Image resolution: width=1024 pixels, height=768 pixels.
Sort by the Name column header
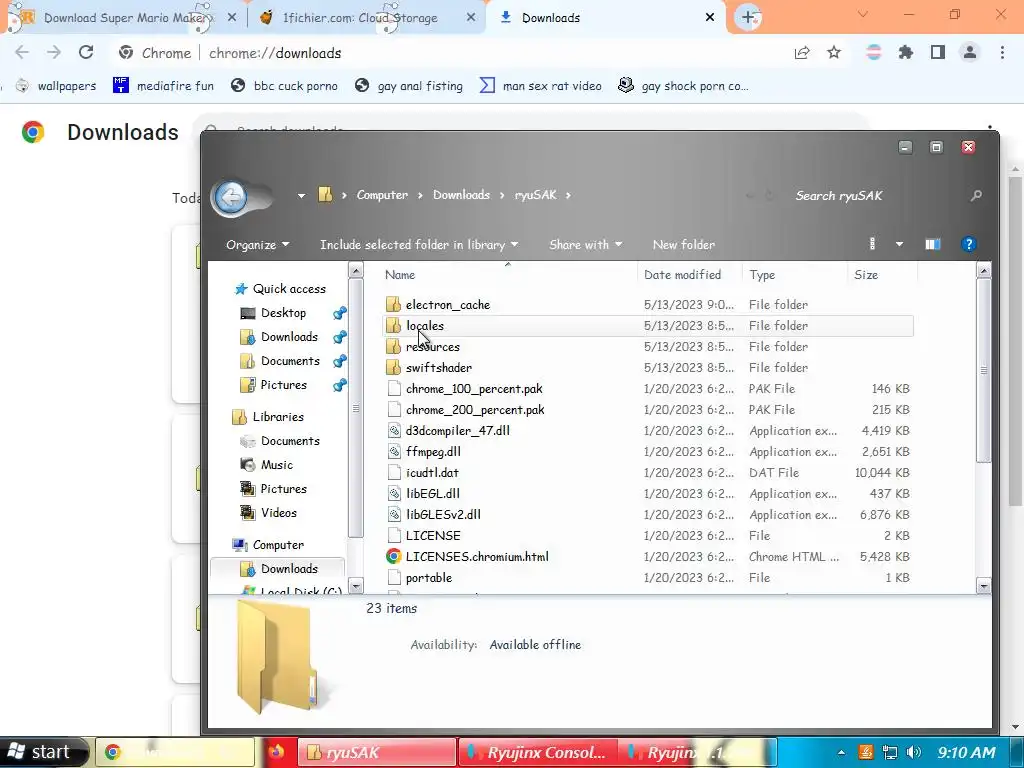click(x=507, y=275)
